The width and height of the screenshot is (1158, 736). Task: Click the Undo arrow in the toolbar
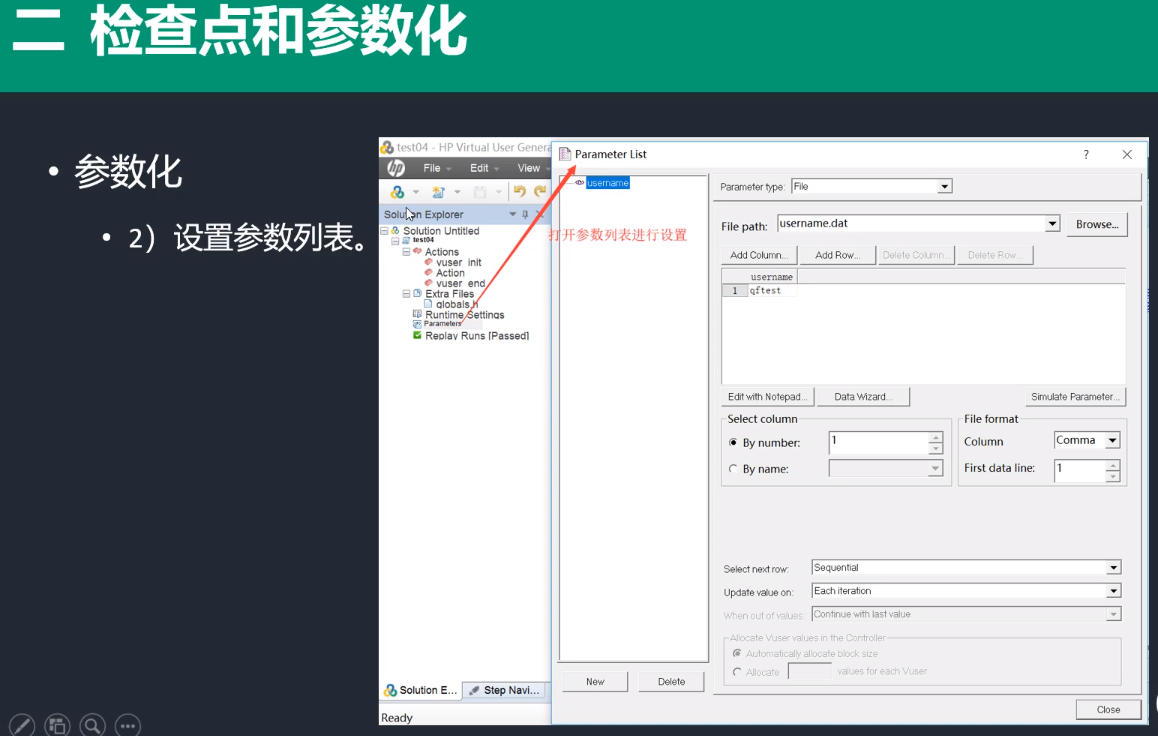(x=519, y=191)
